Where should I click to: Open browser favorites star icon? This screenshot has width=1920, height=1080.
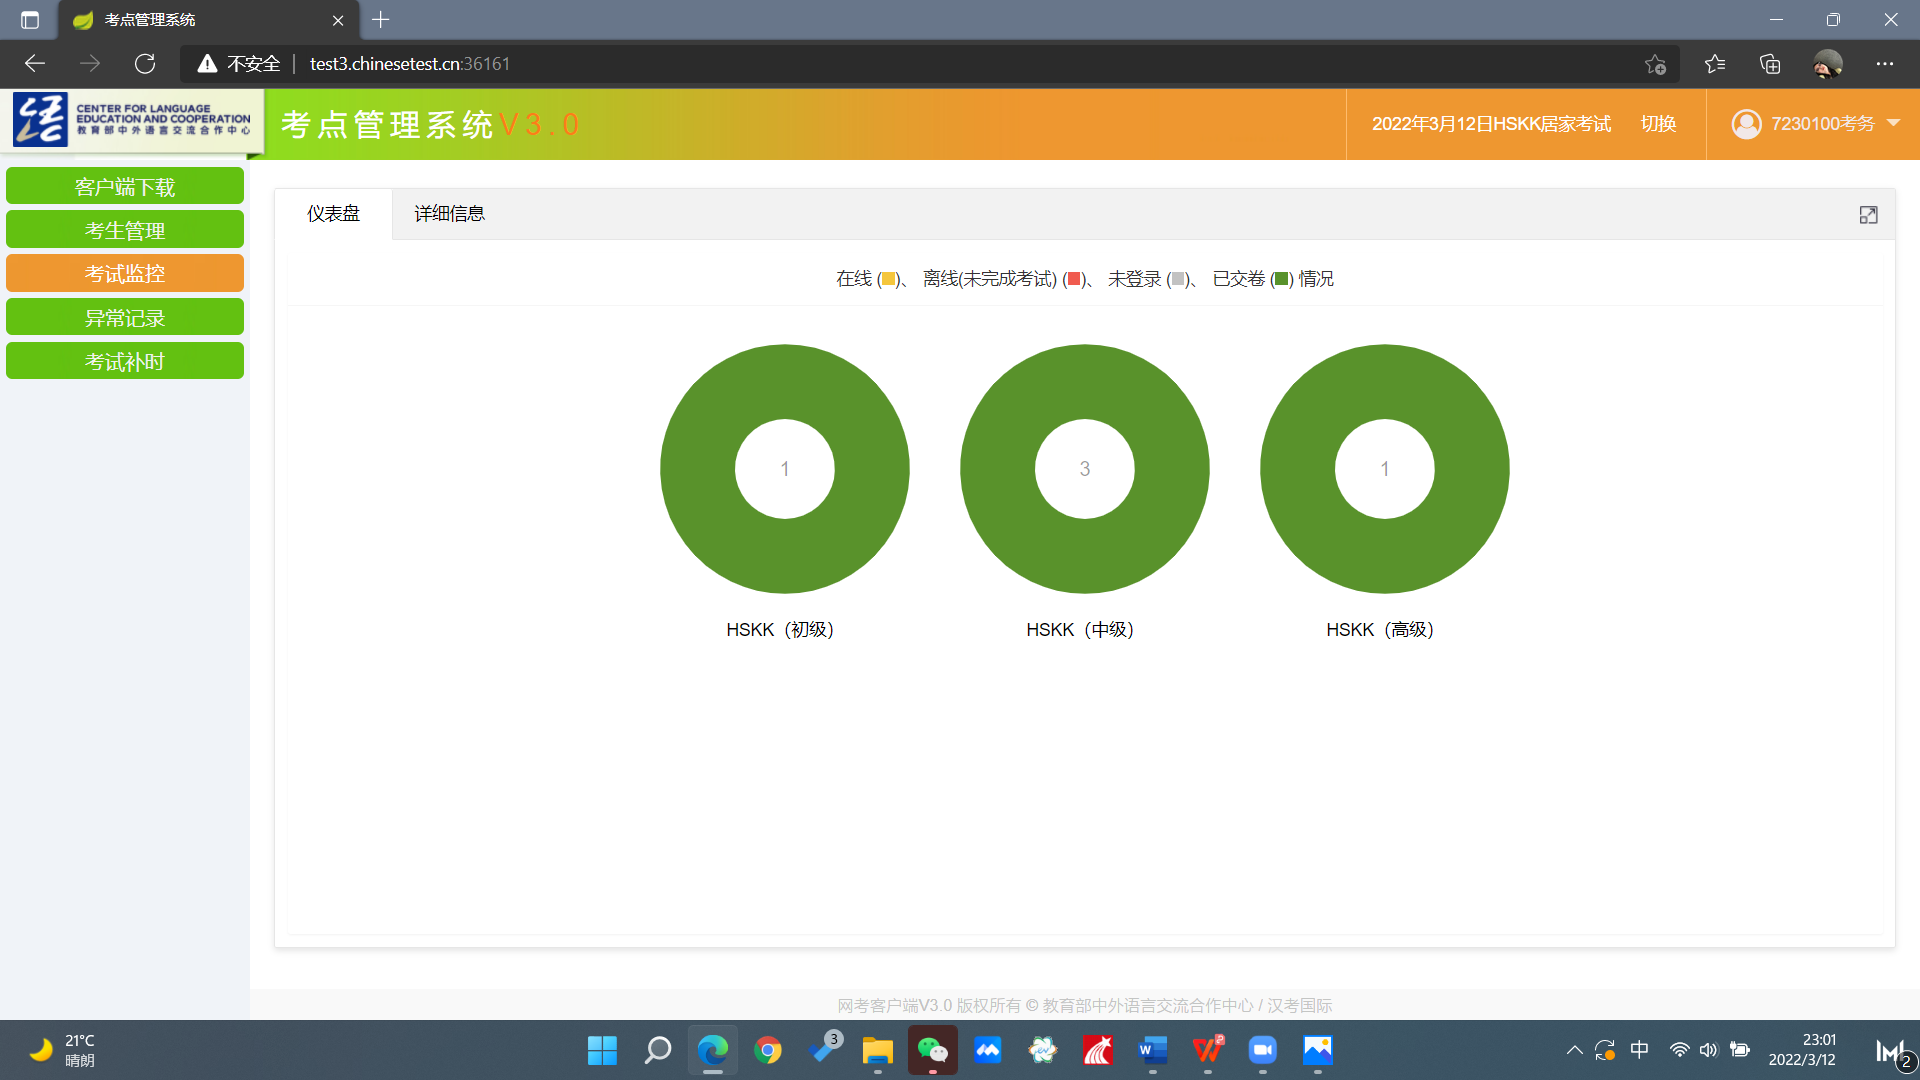tap(1715, 64)
